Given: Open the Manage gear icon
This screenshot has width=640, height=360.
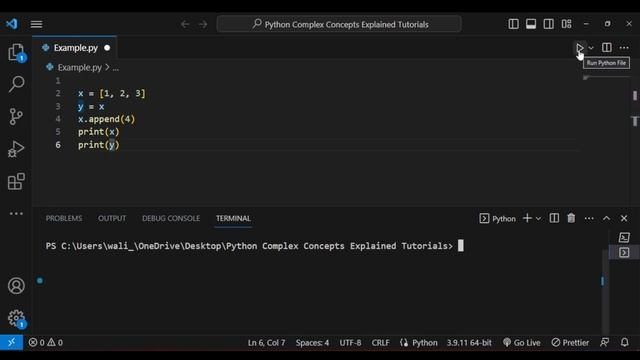Looking at the screenshot, I should click(x=16, y=318).
